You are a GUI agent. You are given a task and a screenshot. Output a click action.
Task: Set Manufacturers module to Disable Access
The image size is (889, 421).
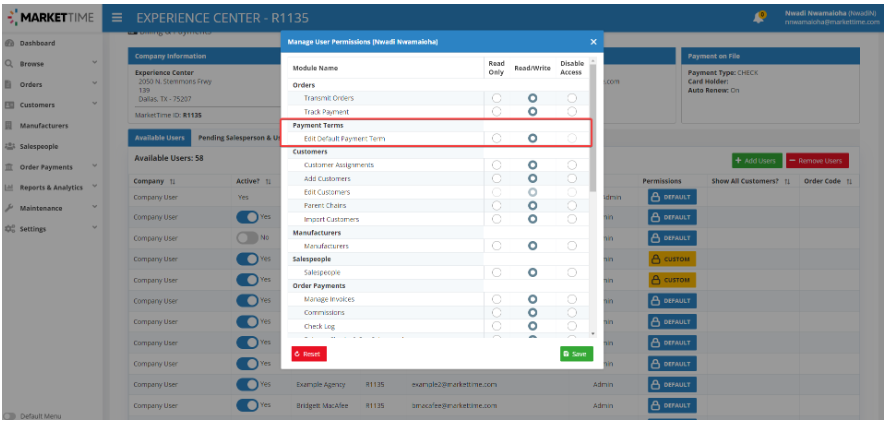coord(572,246)
